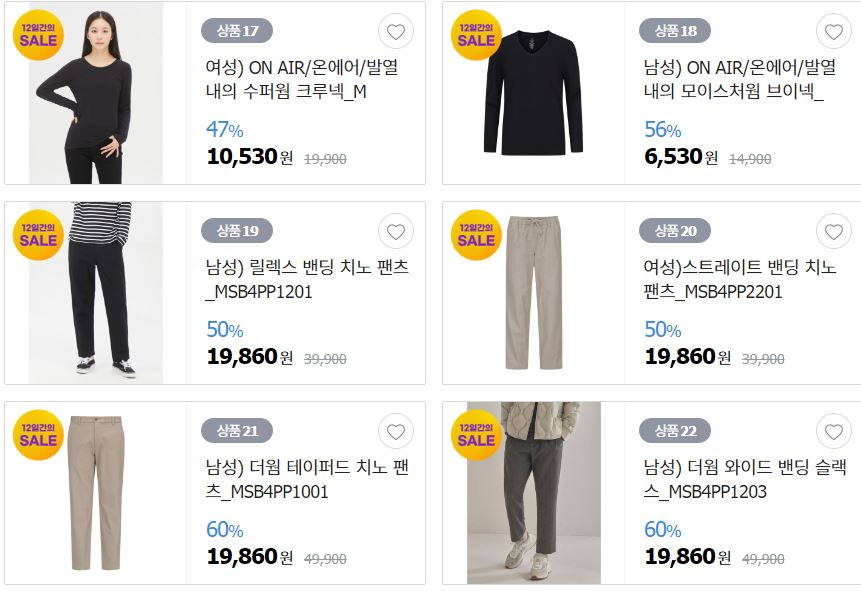
Task: Toggle wishlist heart for 상품 19
Action: pos(395,231)
